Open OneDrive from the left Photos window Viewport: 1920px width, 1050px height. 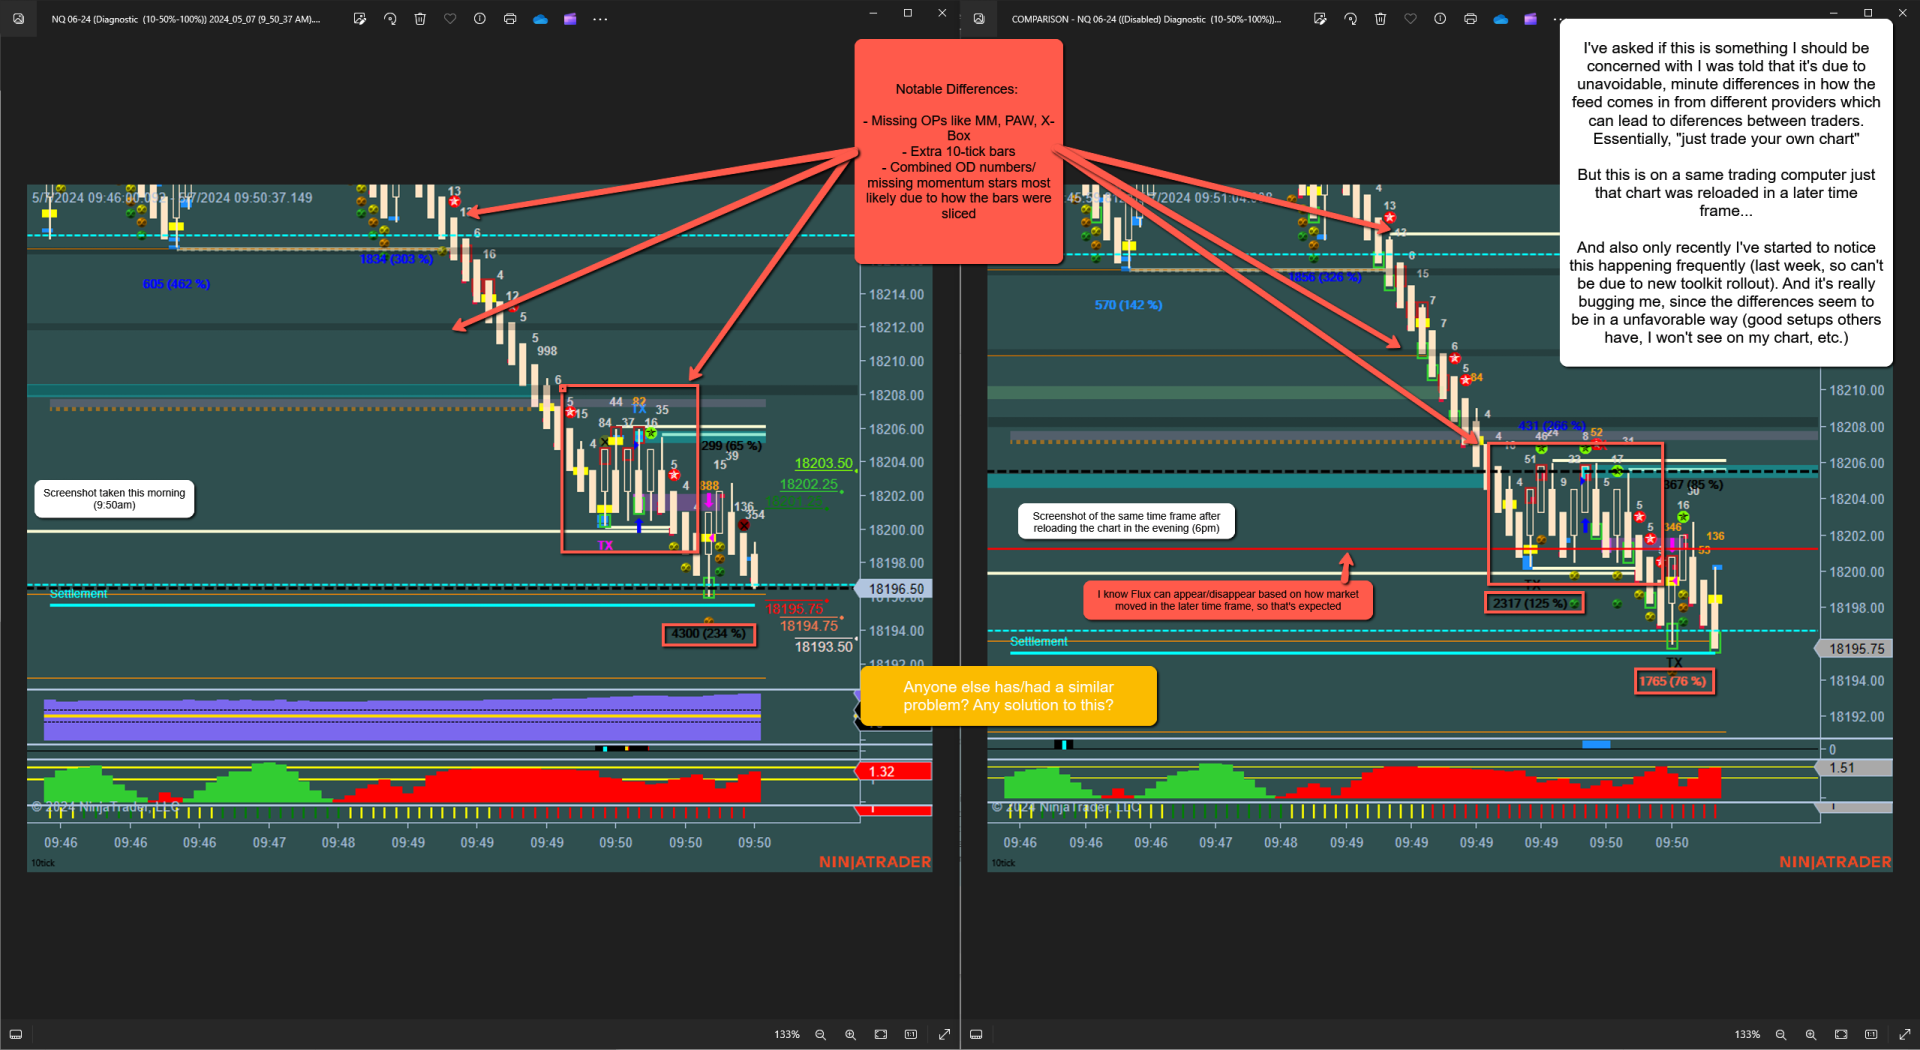[x=540, y=19]
